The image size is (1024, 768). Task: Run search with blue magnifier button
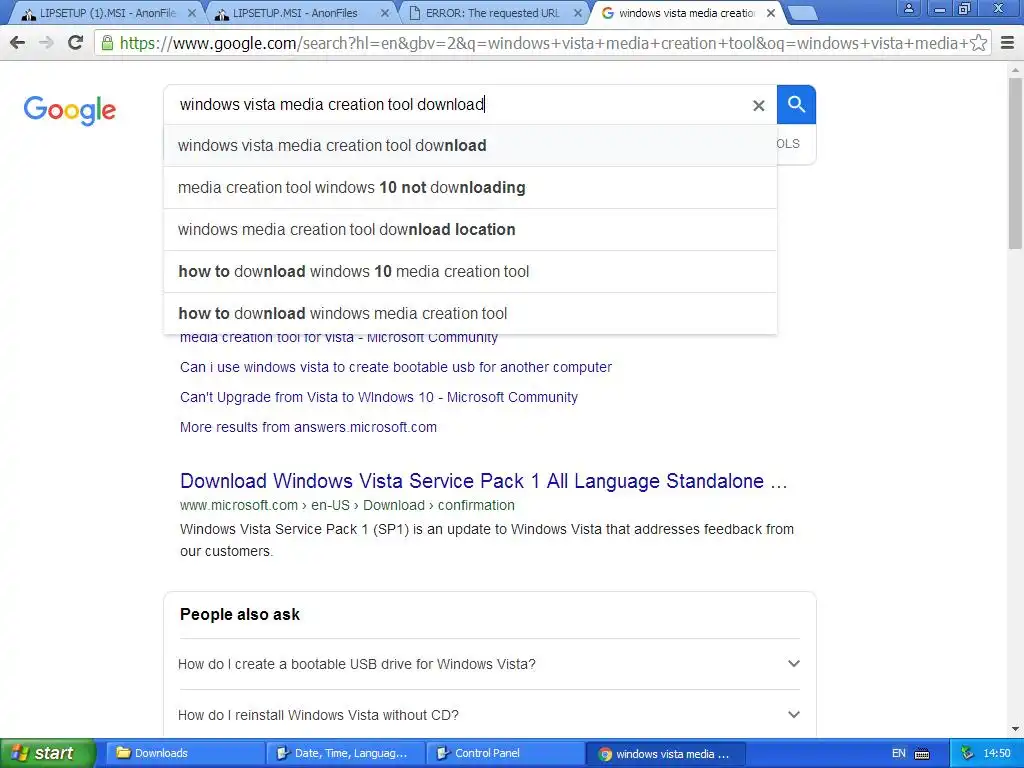click(796, 104)
